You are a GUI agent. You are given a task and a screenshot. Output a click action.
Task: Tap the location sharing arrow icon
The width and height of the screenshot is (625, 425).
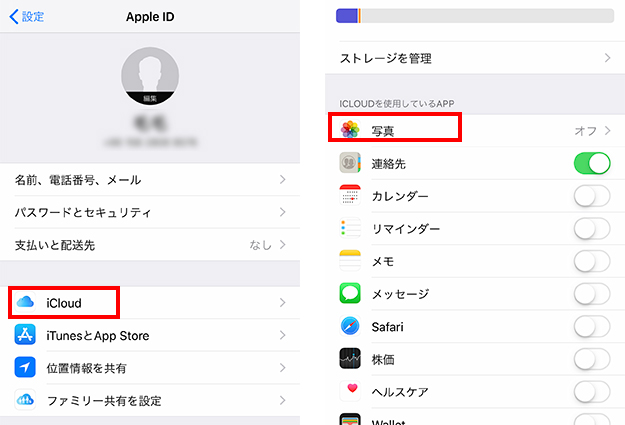click(x=25, y=367)
